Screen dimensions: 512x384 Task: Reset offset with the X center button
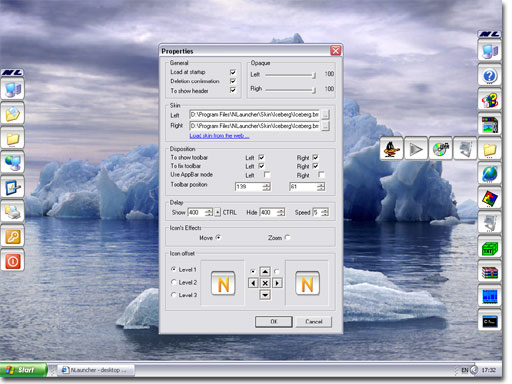(x=265, y=283)
